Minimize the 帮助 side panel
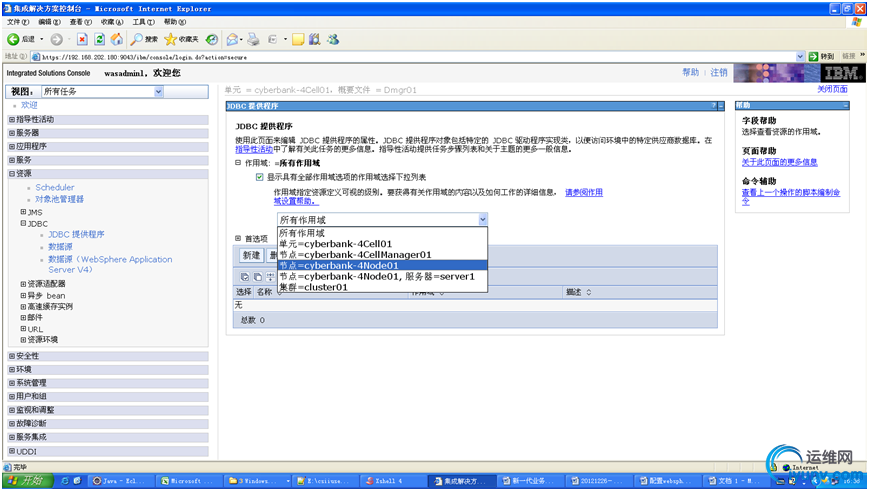Screen dimensions: 869x491 [x=846, y=105]
